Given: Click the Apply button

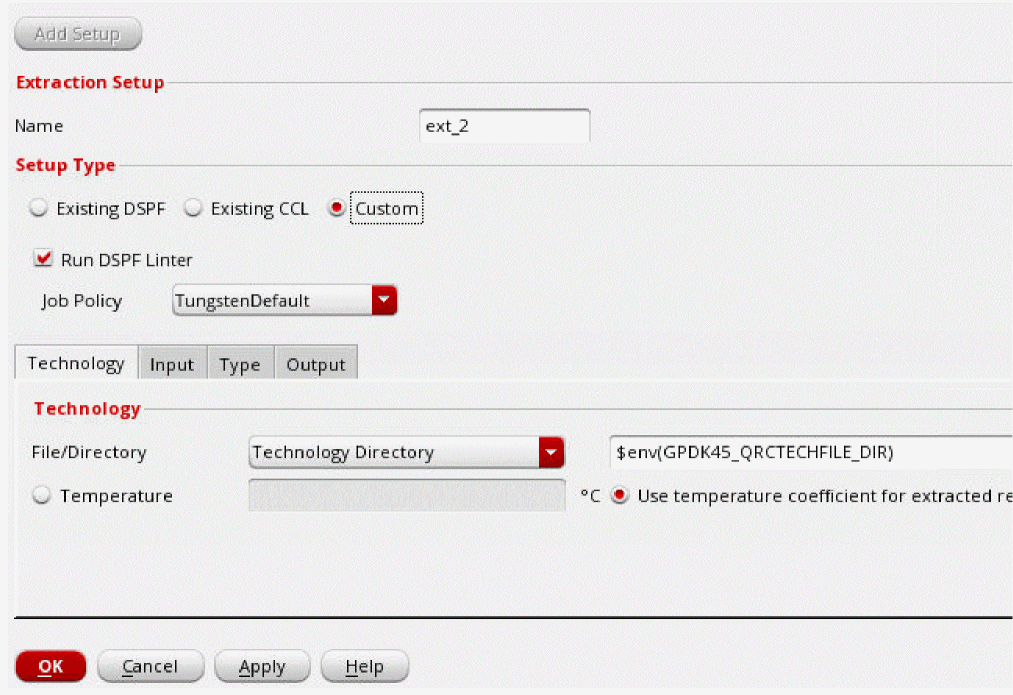Looking at the screenshot, I should (262, 666).
